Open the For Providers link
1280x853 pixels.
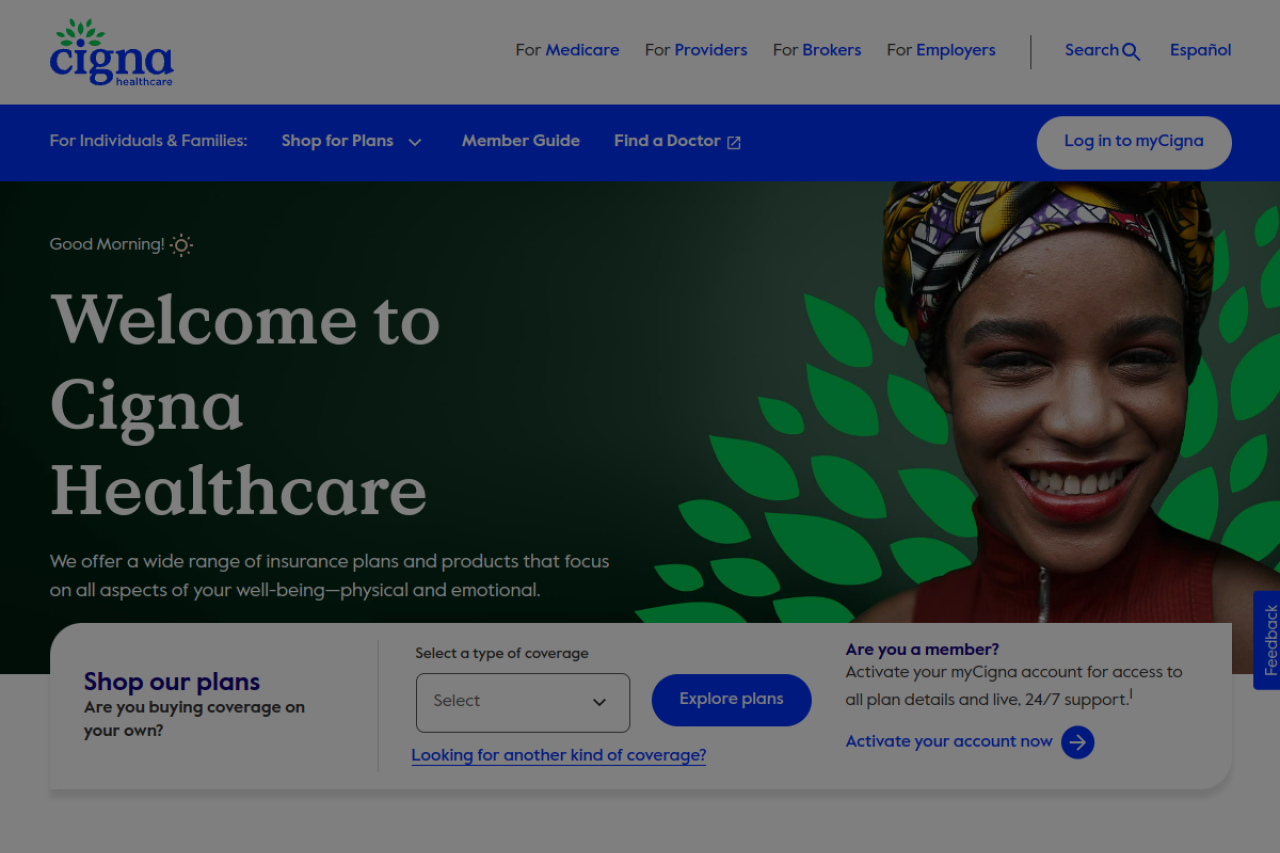[x=696, y=50]
